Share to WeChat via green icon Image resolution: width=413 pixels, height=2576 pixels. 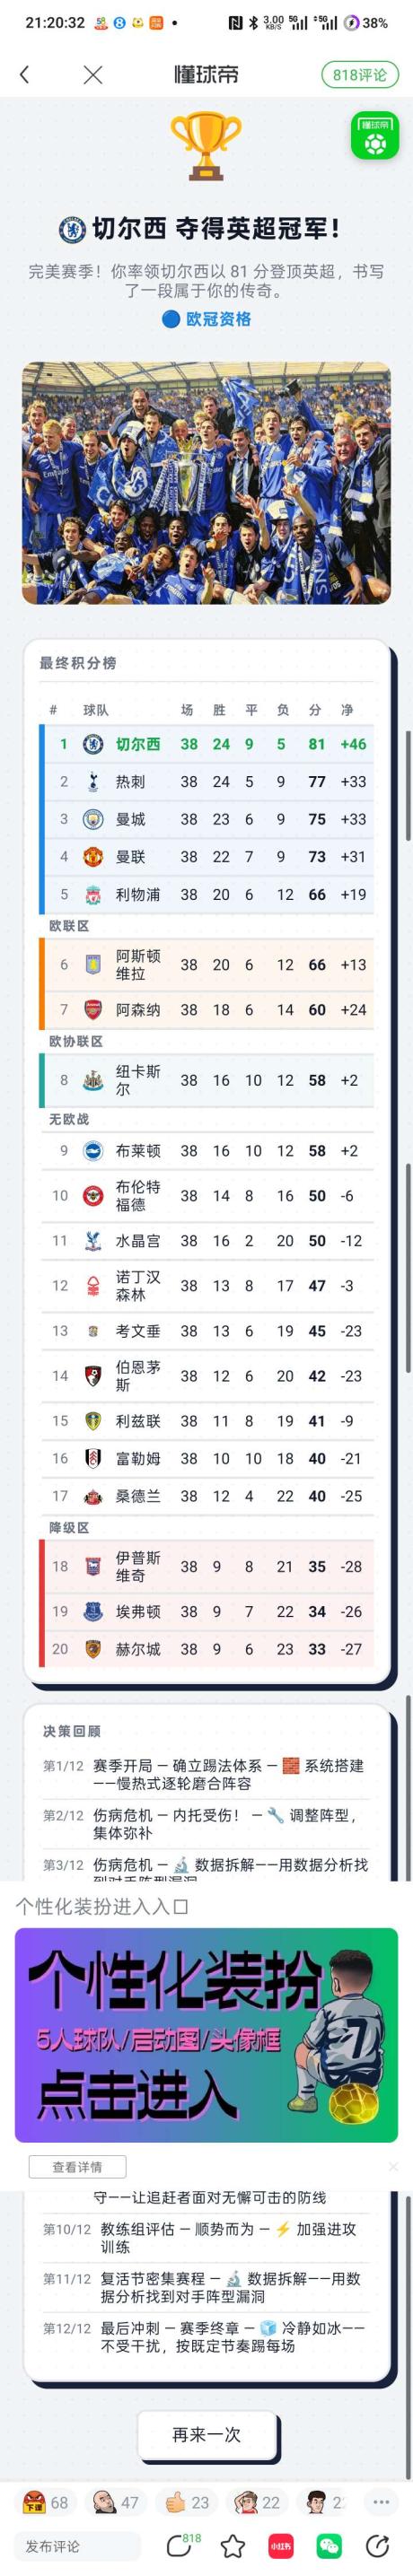click(329, 2546)
